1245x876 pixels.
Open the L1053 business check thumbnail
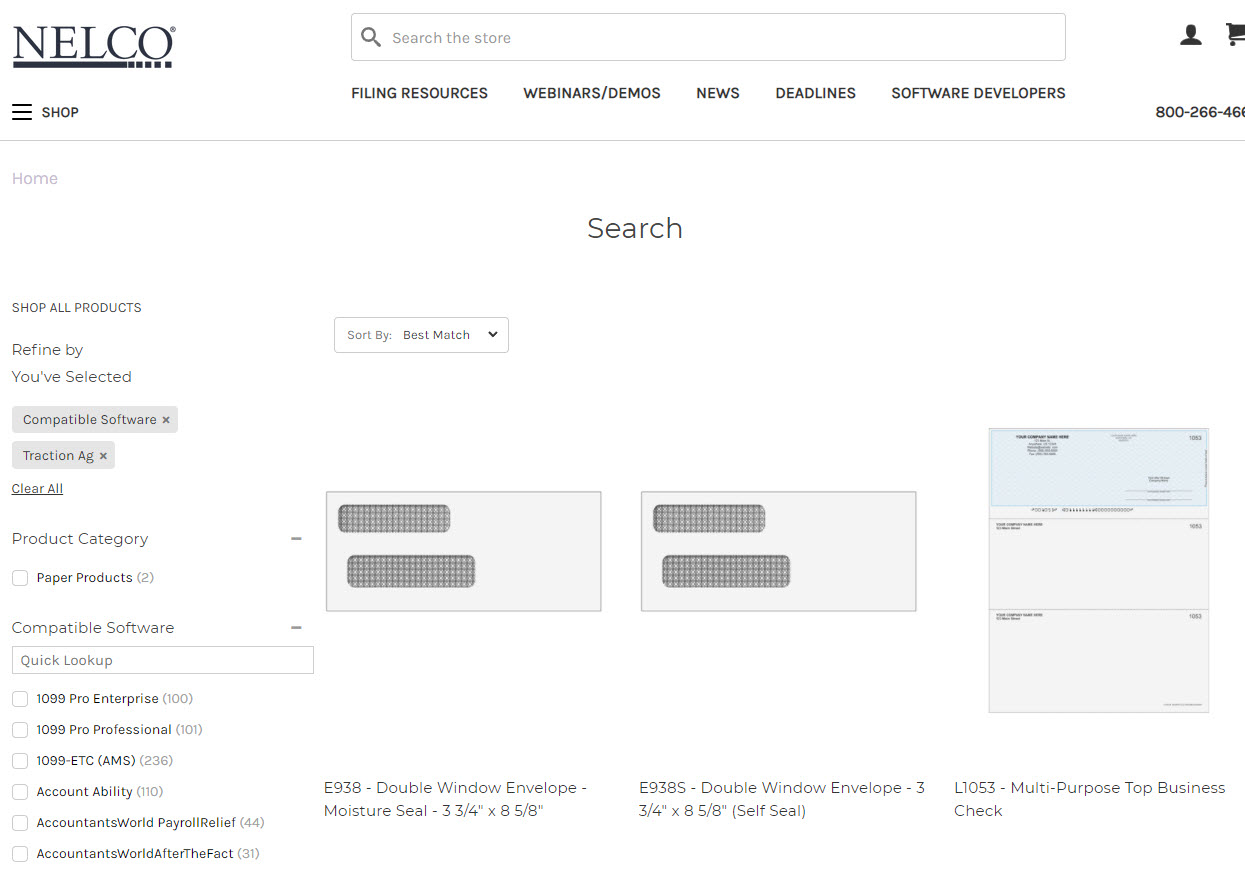click(1098, 570)
